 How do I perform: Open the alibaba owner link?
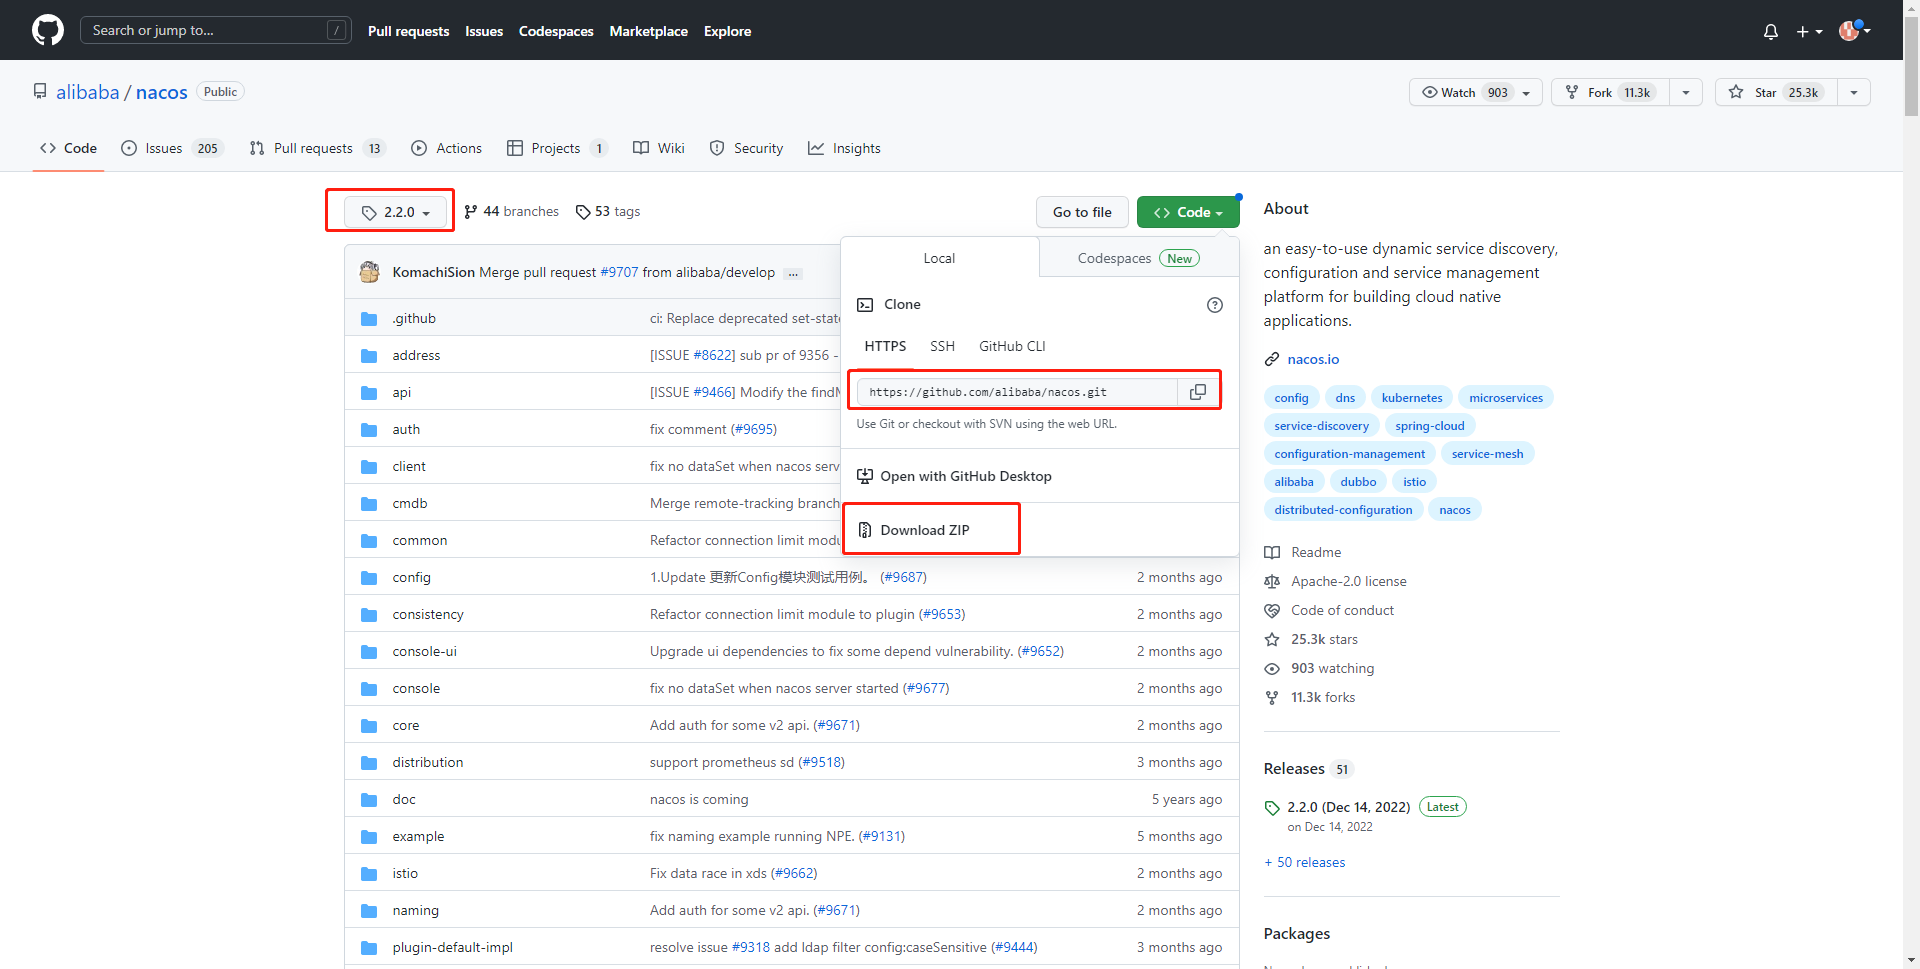(88, 92)
